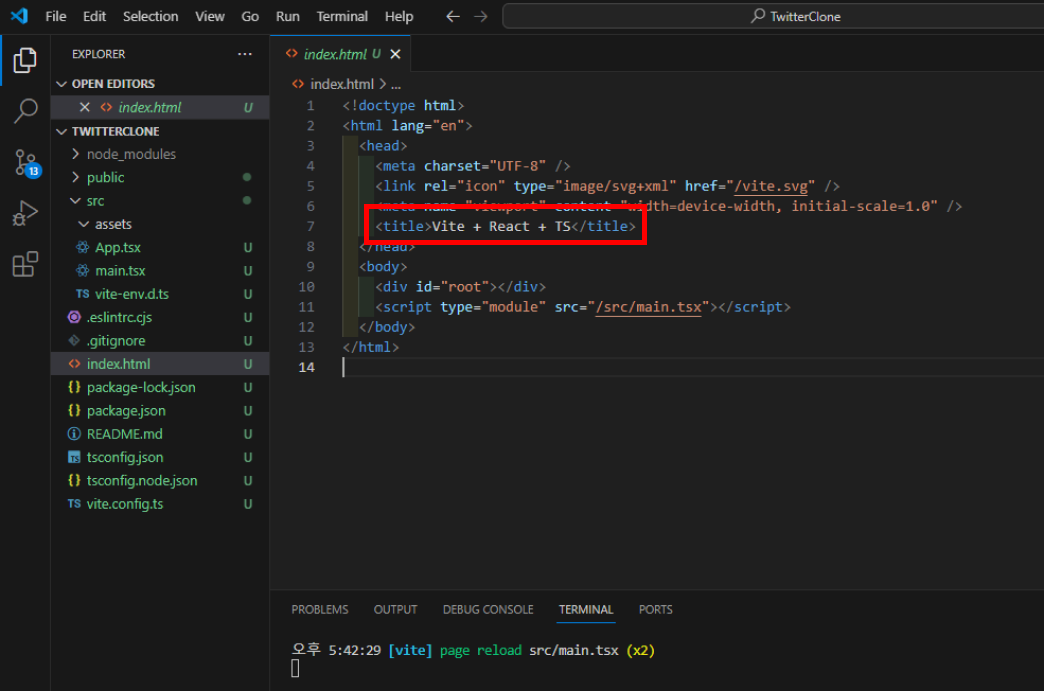
Task: Open package.json from the file tree
Action: click(x=126, y=410)
